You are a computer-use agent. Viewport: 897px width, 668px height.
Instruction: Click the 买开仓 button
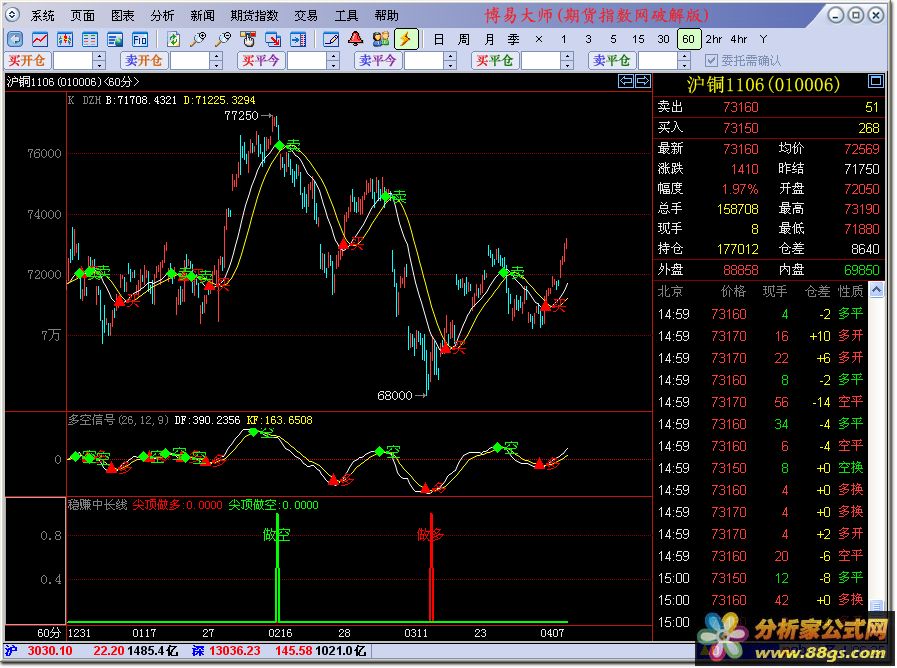pos(27,61)
